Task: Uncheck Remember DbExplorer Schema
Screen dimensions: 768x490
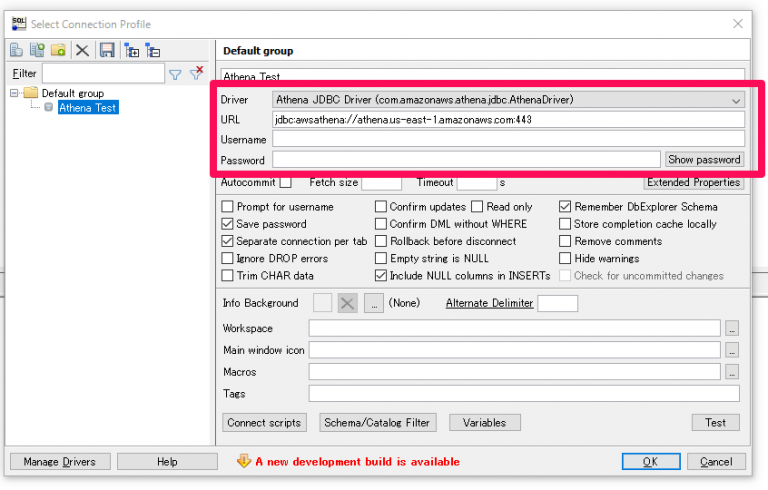Action: [x=565, y=207]
